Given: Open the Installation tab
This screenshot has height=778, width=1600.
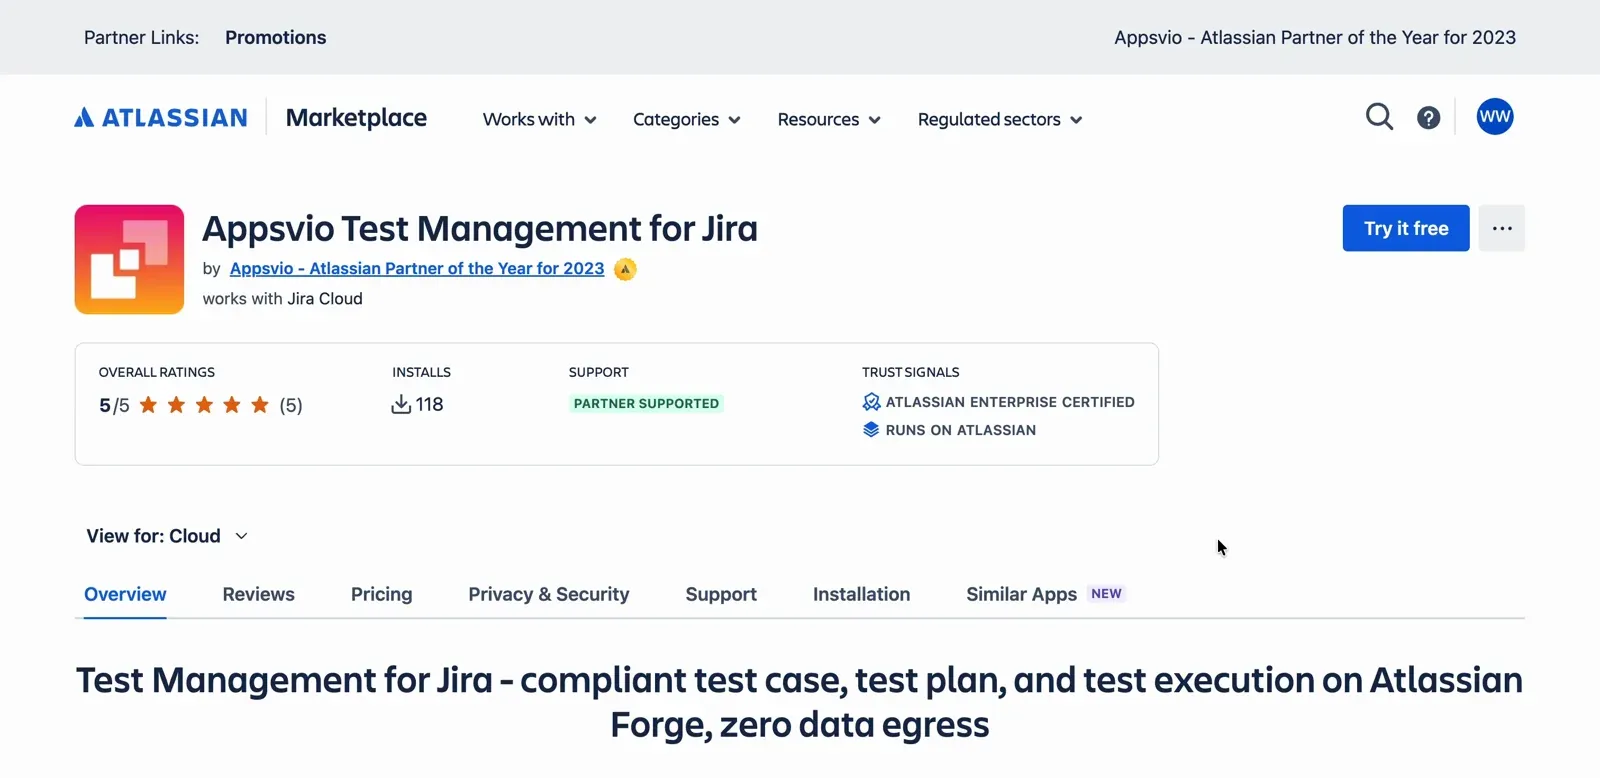Looking at the screenshot, I should pyautogui.click(x=861, y=594).
